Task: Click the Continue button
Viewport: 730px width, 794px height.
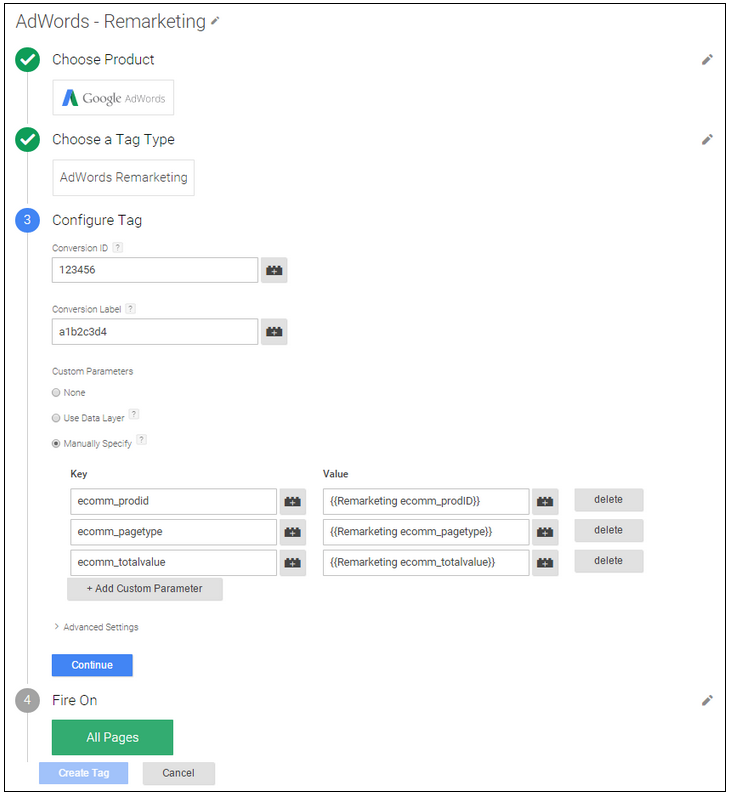Action: coord(92,665)
